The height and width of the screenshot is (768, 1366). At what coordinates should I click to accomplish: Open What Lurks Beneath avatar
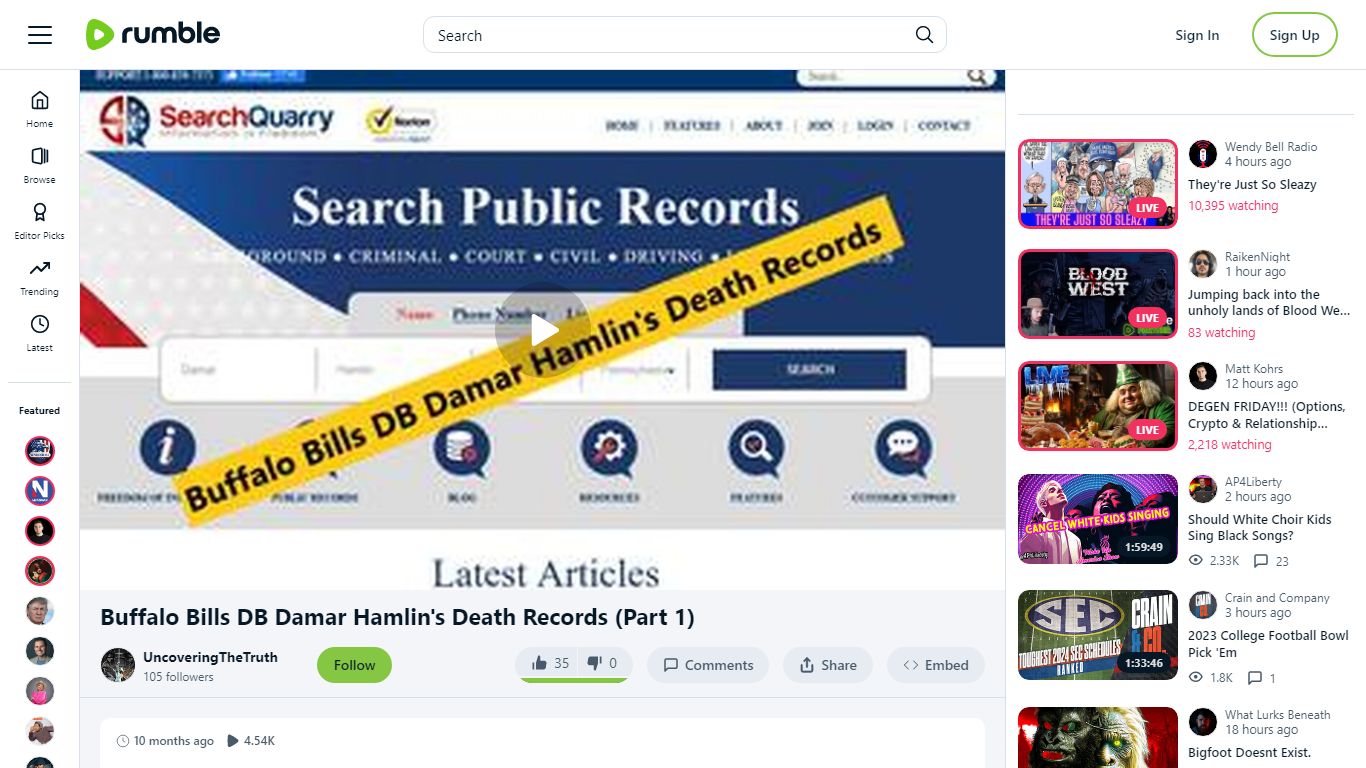pyautogui.click(x=1203, y=722)
